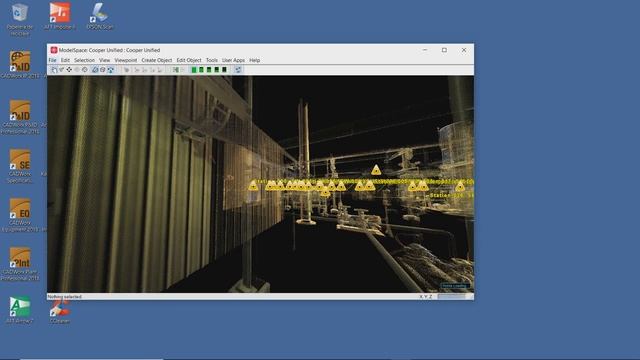Click the status bar progress indicator
Screen dimensions: 640x360
451,297
